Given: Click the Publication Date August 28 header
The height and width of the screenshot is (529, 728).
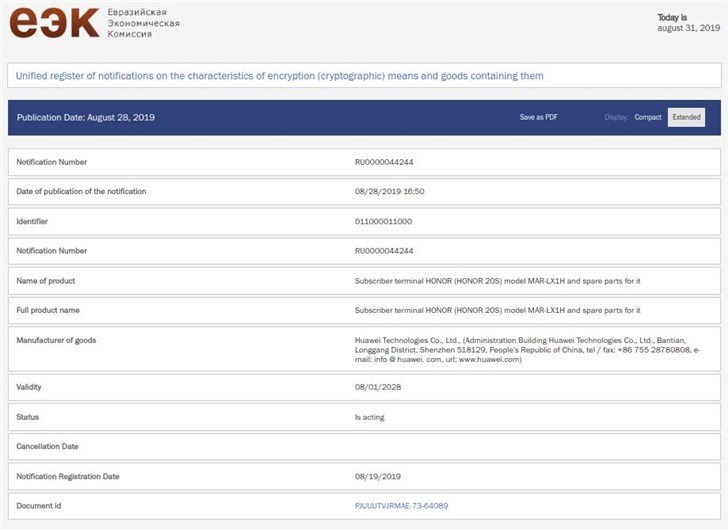Looking at the screenshot, I should click(x=86, y=117).
